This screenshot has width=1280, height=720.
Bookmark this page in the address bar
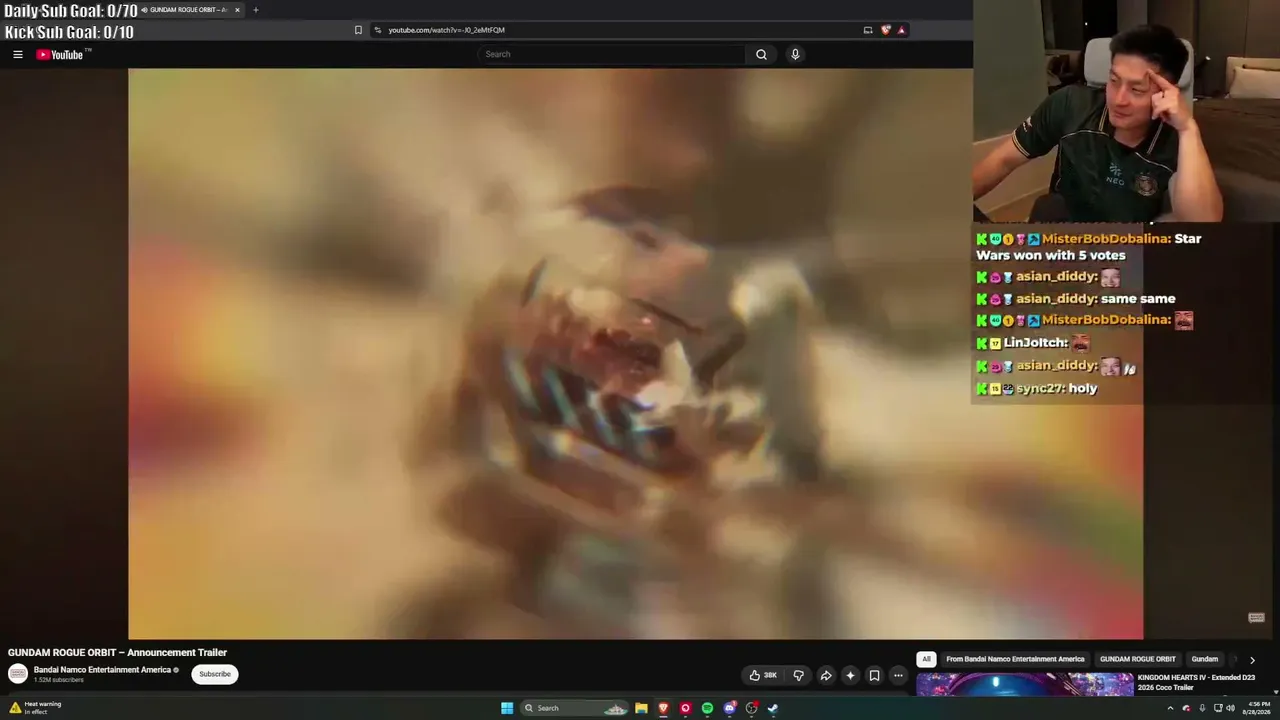tap(358, 30)
